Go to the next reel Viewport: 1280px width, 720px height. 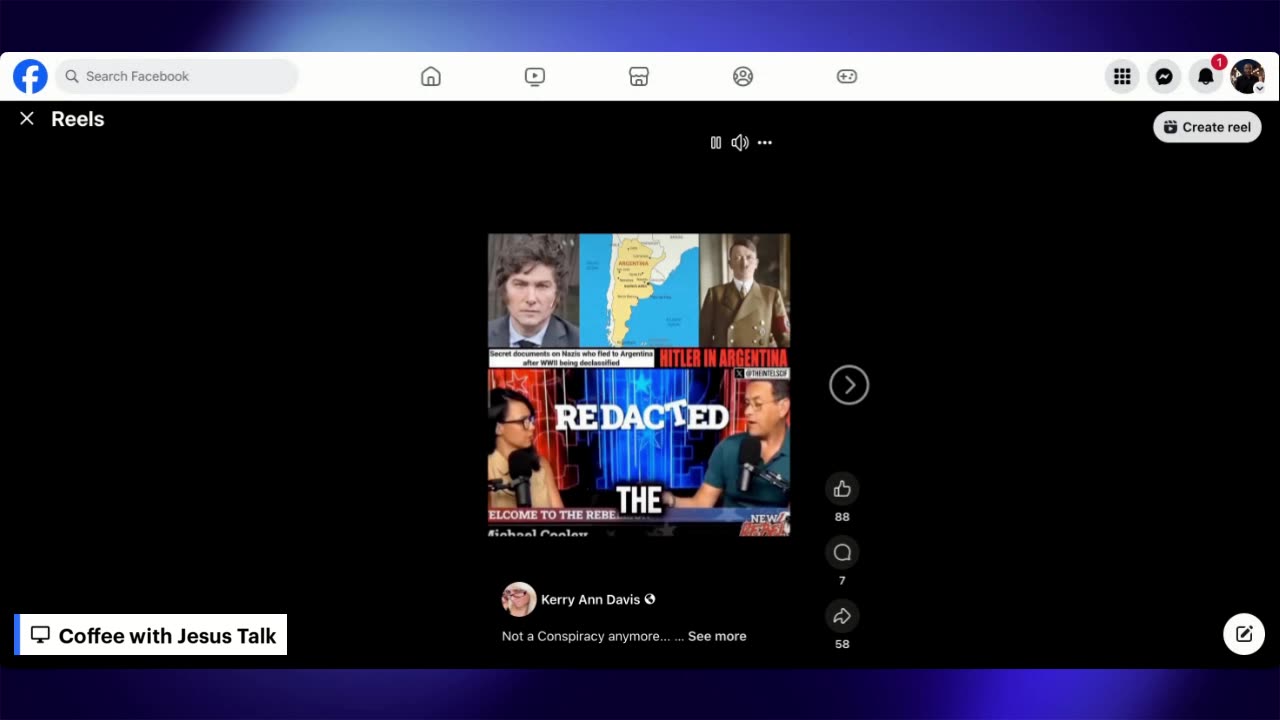(849, 385)
